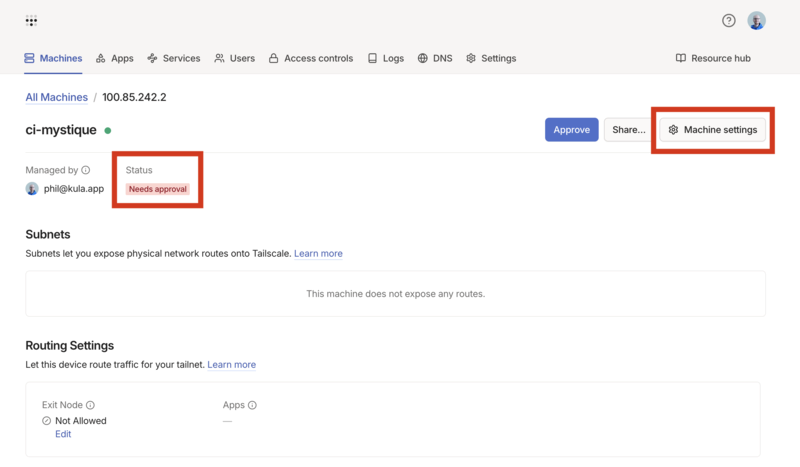Open the user profile avatar menu

point(757,21)
